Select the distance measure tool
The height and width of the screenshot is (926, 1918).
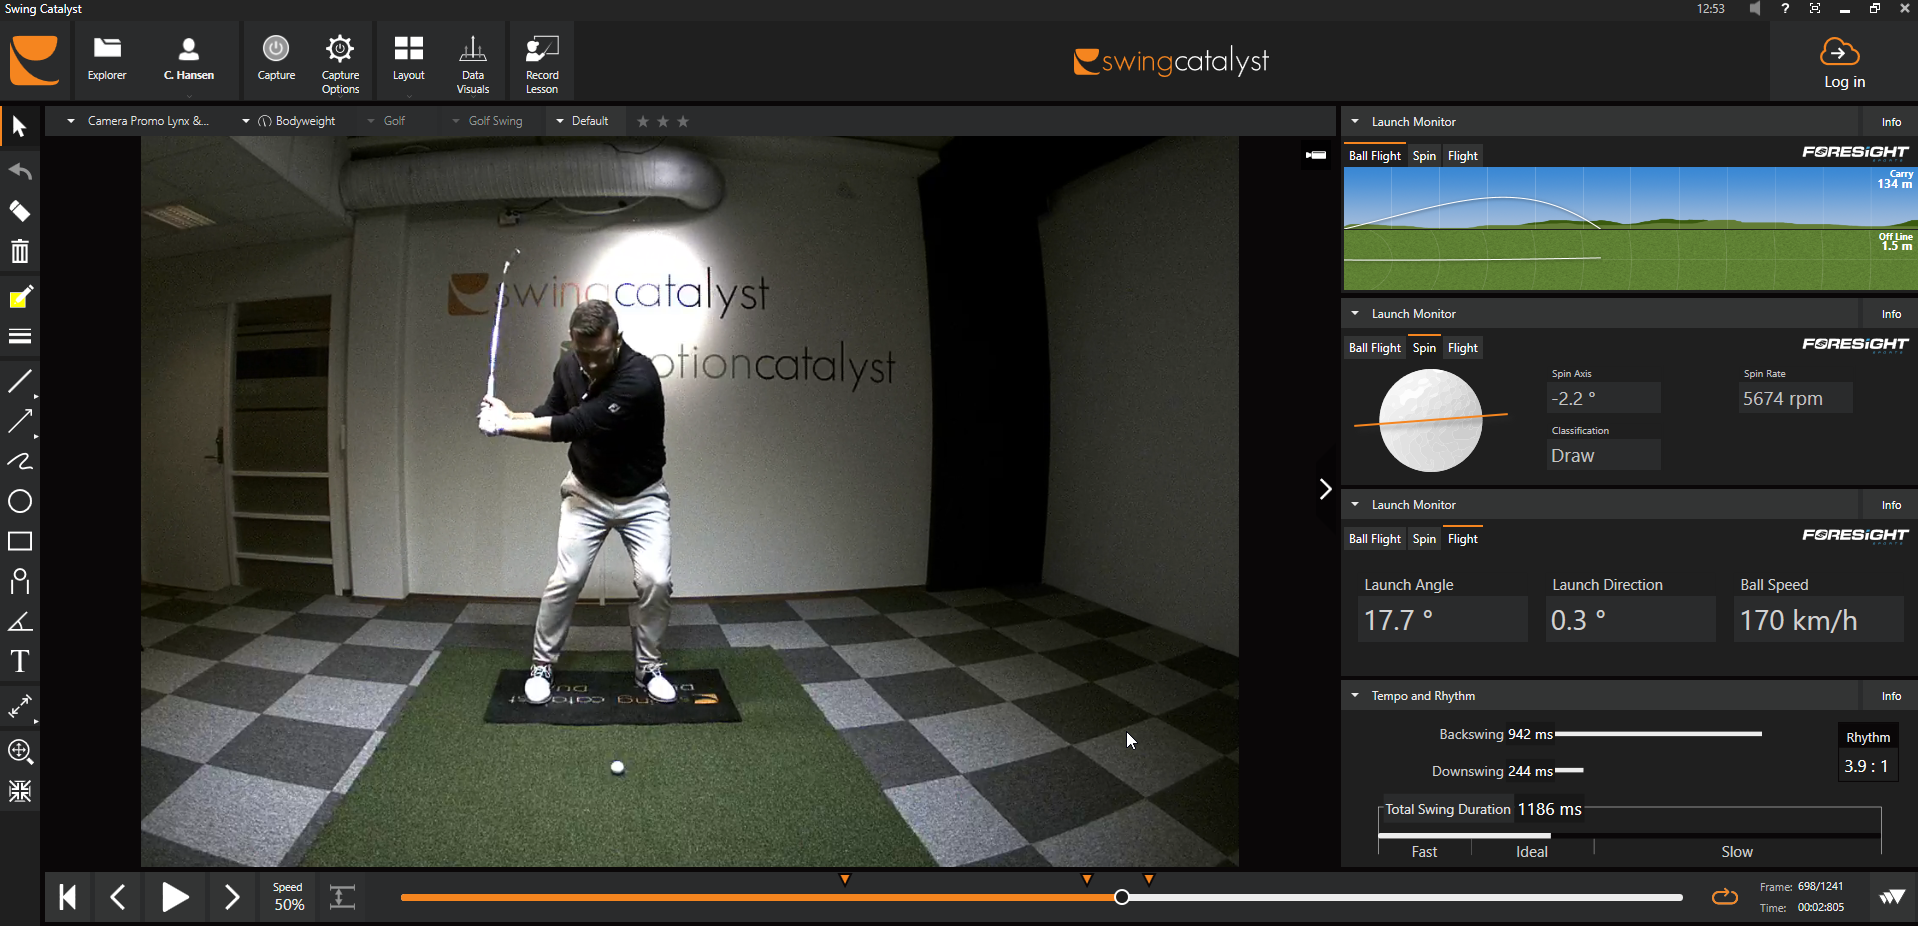click(20, 706)
